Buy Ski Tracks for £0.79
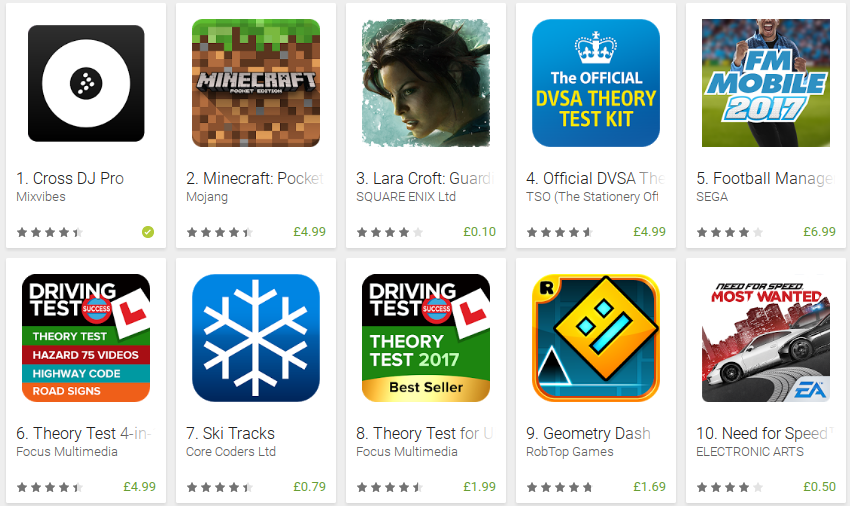The image size is (850, 506). click(x=310, y=487)
